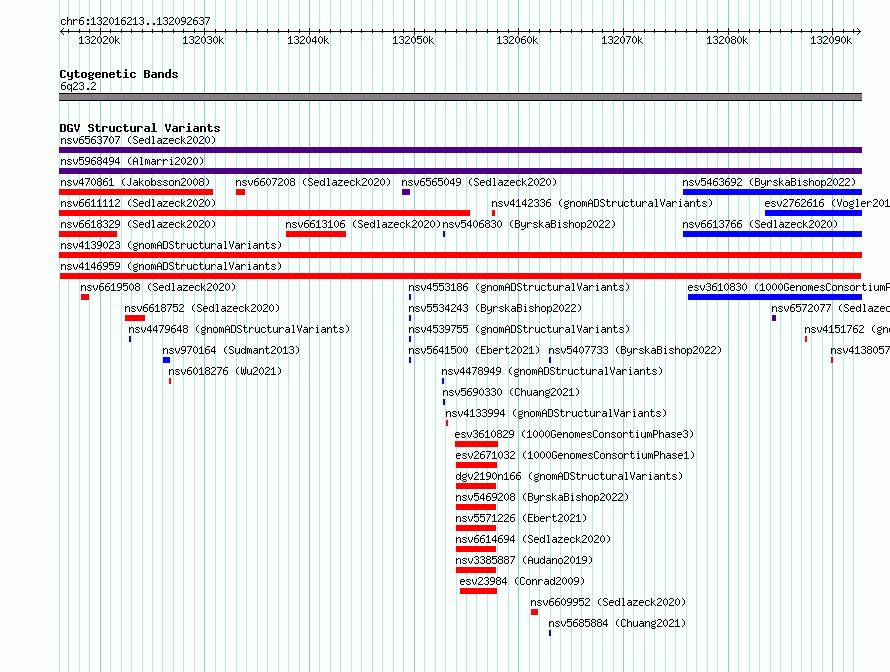The width and height of the screenshot is (890, 672).
Task: Select the esv3610829 red variant bar
Action: 476,444
